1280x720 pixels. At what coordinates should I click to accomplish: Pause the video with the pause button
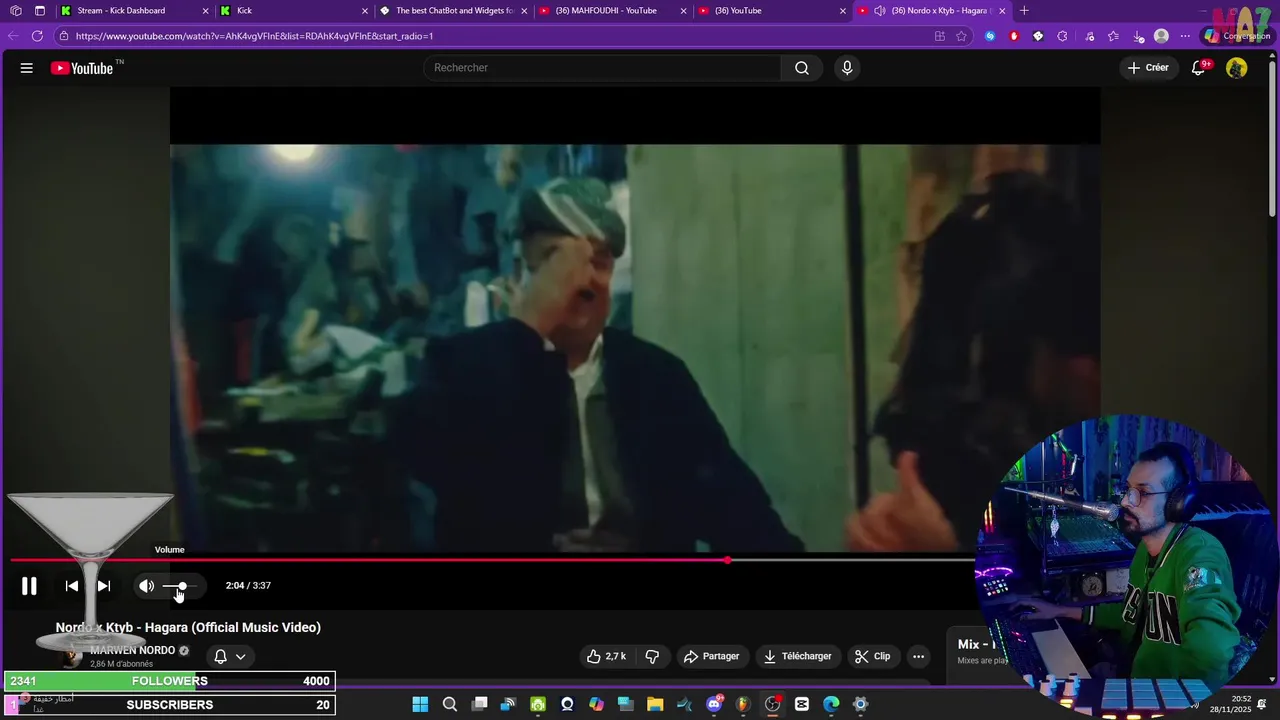coord(29,586)
